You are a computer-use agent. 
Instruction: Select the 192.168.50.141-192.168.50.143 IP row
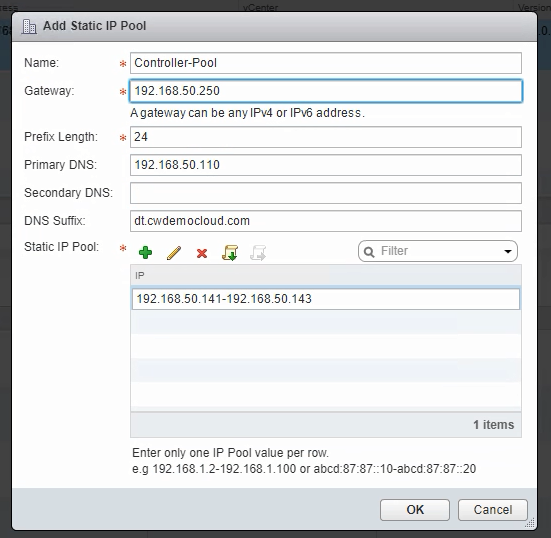[326, 299]
